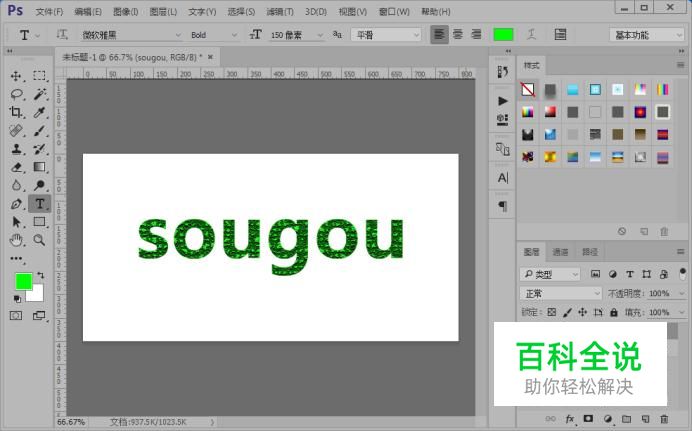692x431 pixels.
Task: Select the Eyedropper tool
Action: point(39,112)
